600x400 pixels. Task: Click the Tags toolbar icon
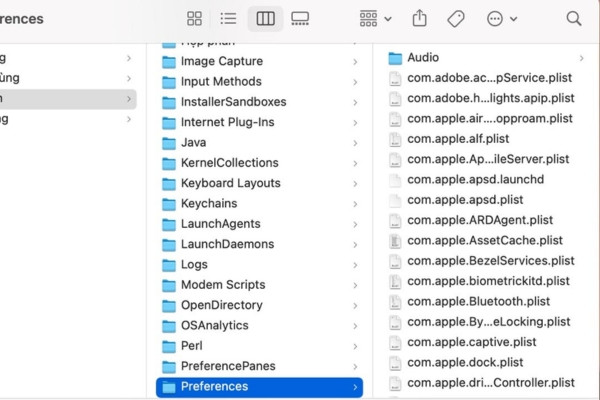click(456, 18)
